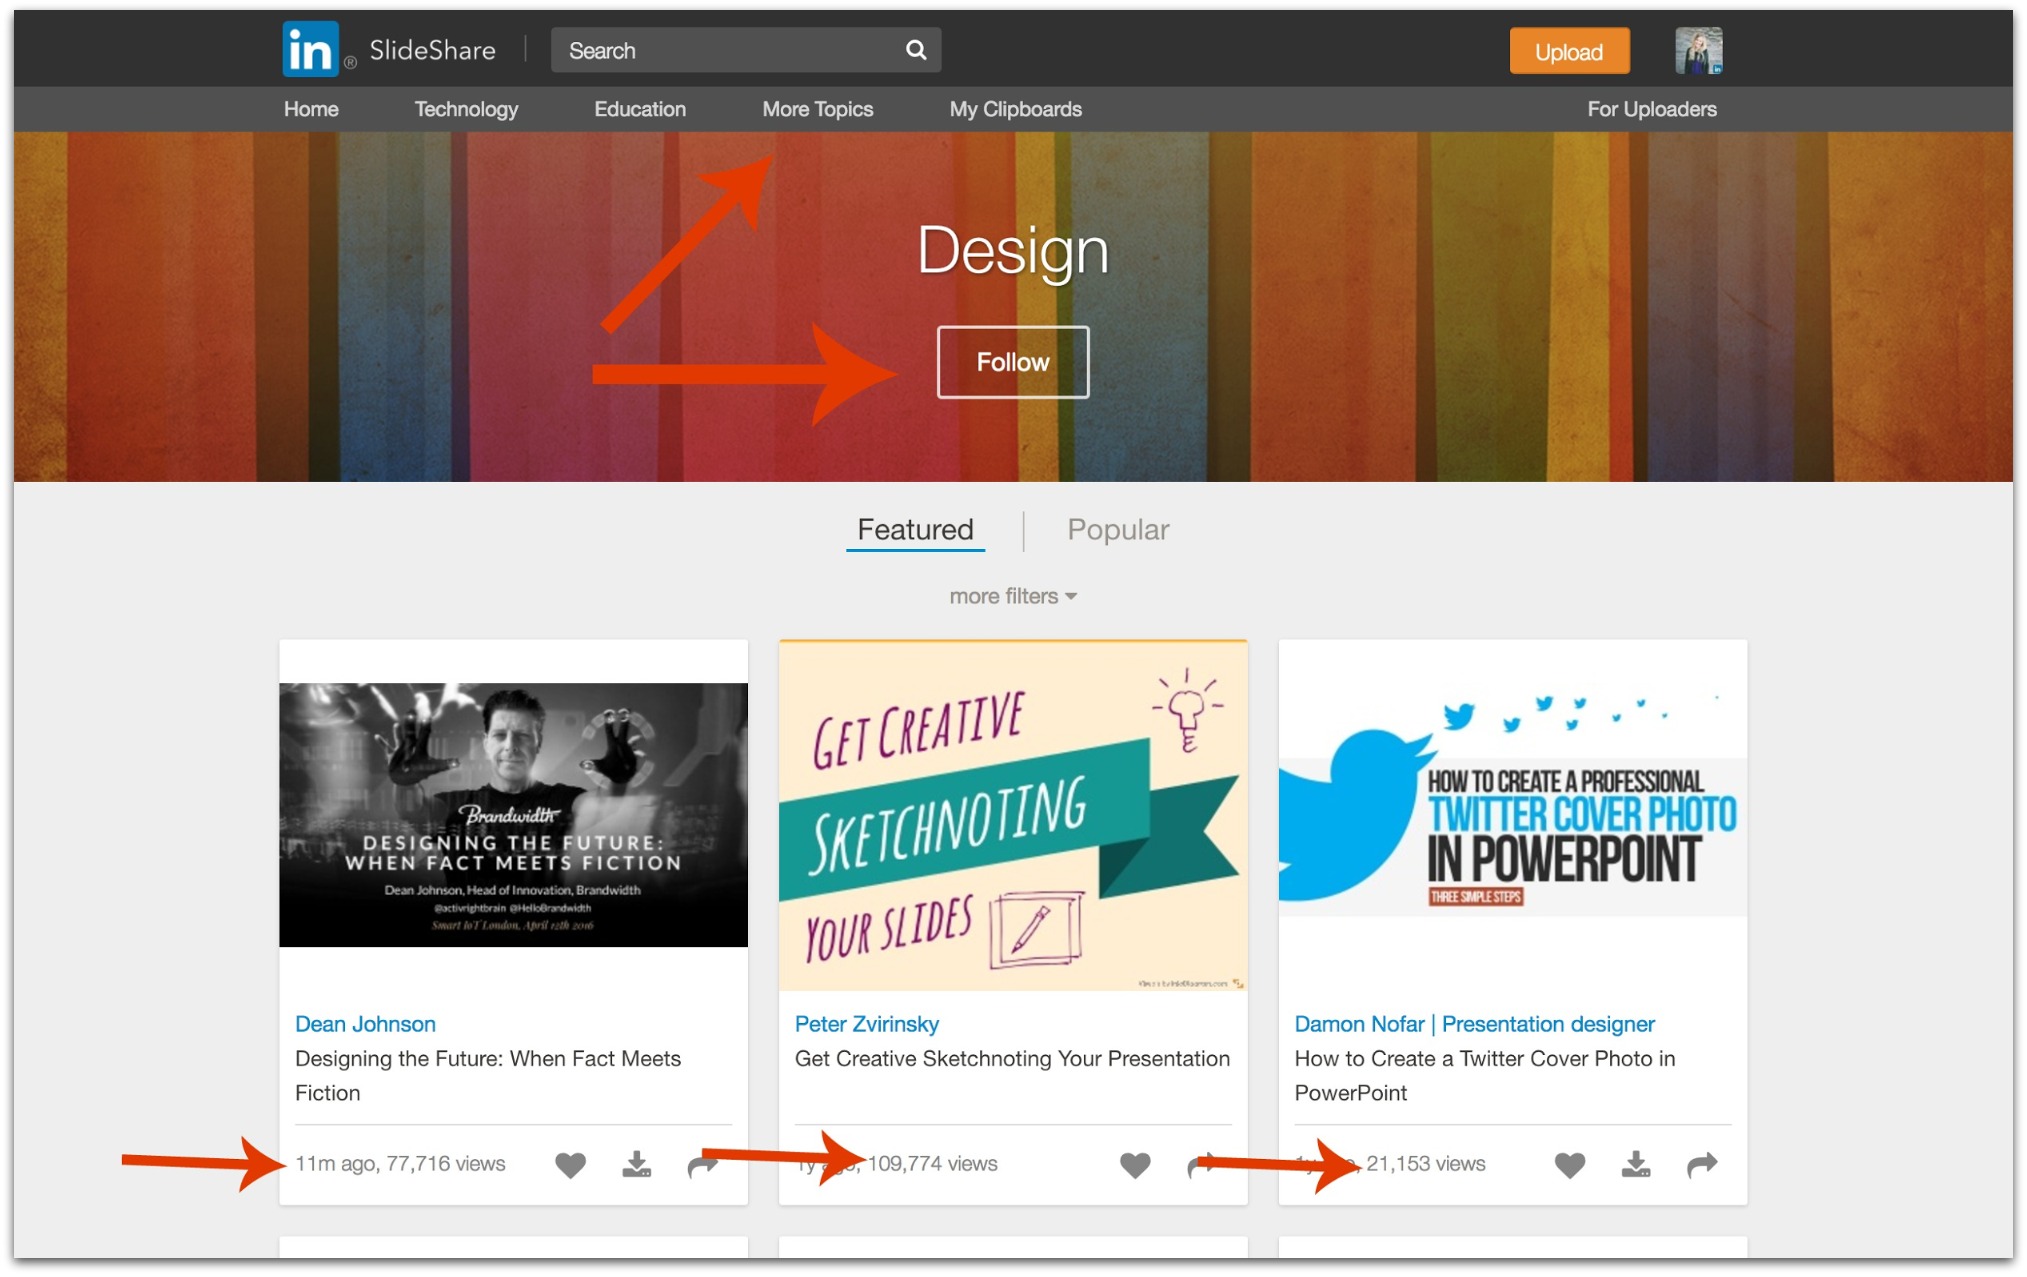Follow the Design topic
The height and width of the screenshot is (1277, 2027).
click(x=1012, y=362)
